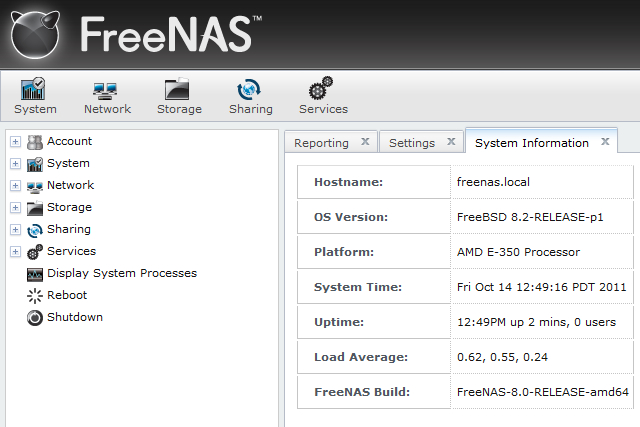Open Network from the top toolbar
Screen dimensions: 640x427
coord(107,89)
